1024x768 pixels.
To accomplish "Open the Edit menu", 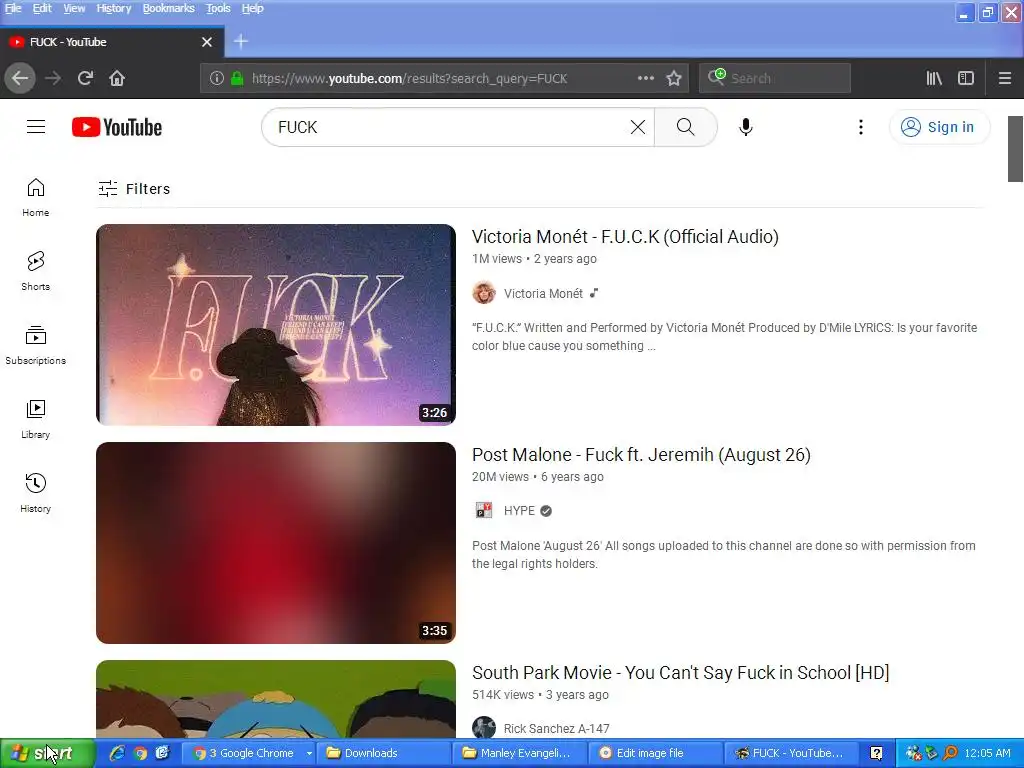I will (42, 8).
